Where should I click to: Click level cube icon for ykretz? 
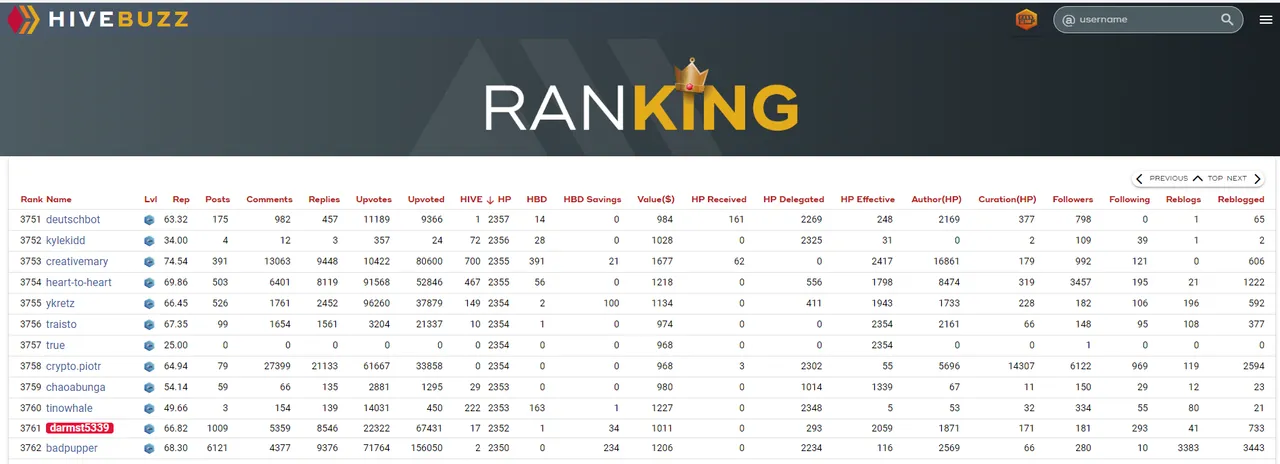(x=149, y=303)
